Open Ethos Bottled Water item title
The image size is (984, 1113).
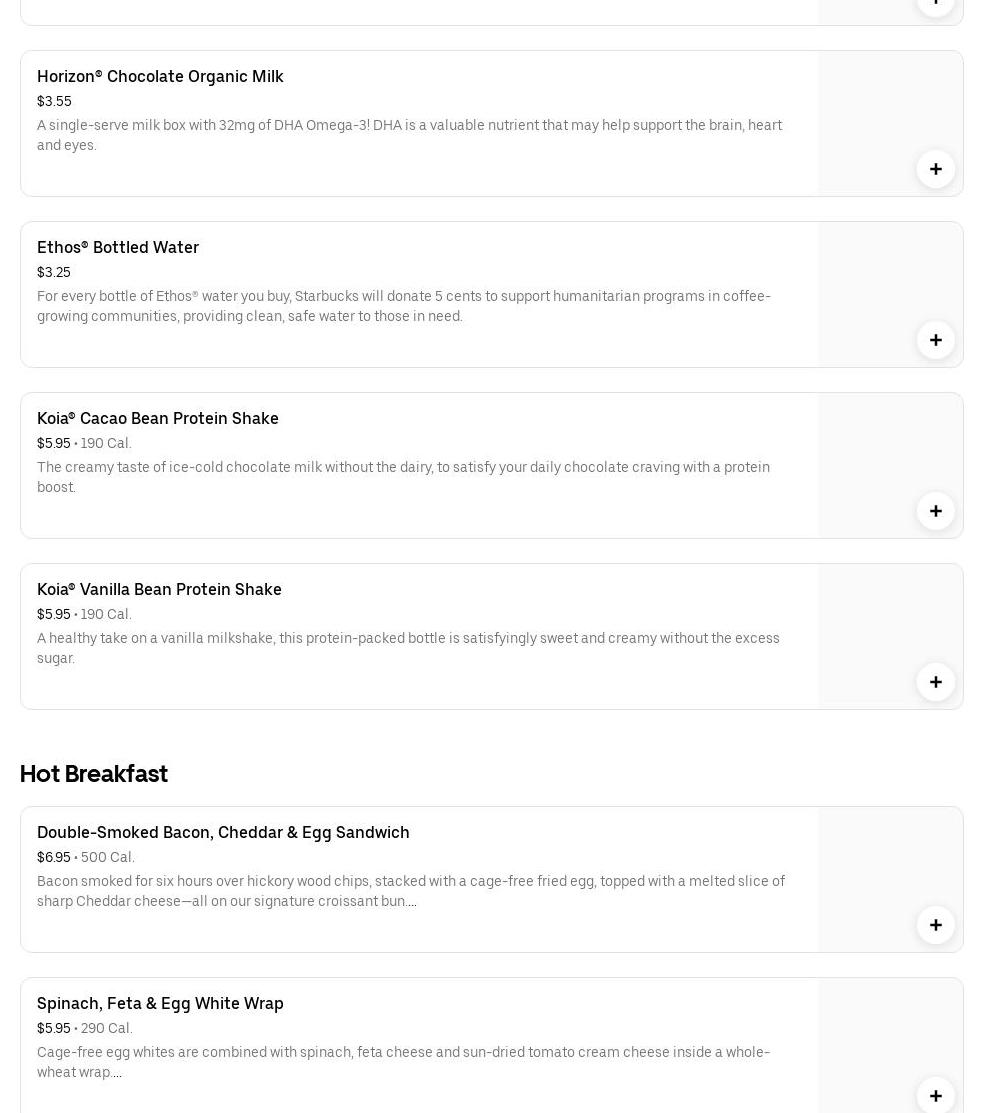click(118, 247)
